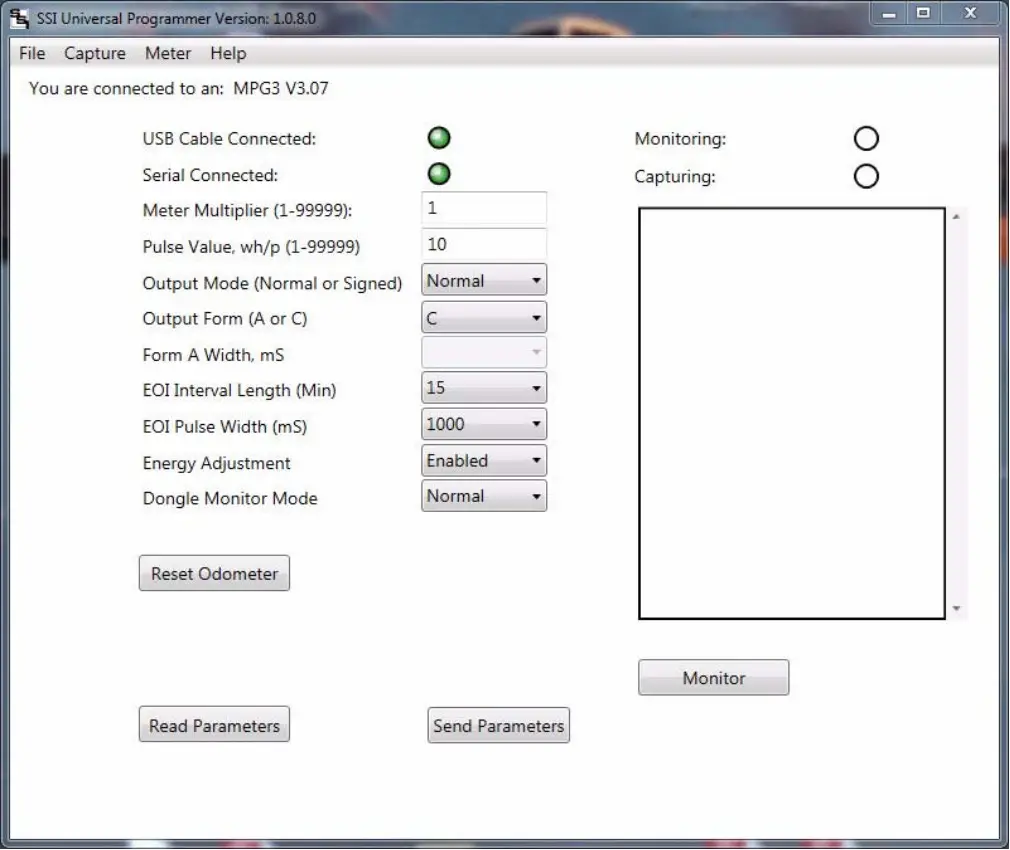Choose a value in EOI Pulse Width dropdown

point(484,424)
